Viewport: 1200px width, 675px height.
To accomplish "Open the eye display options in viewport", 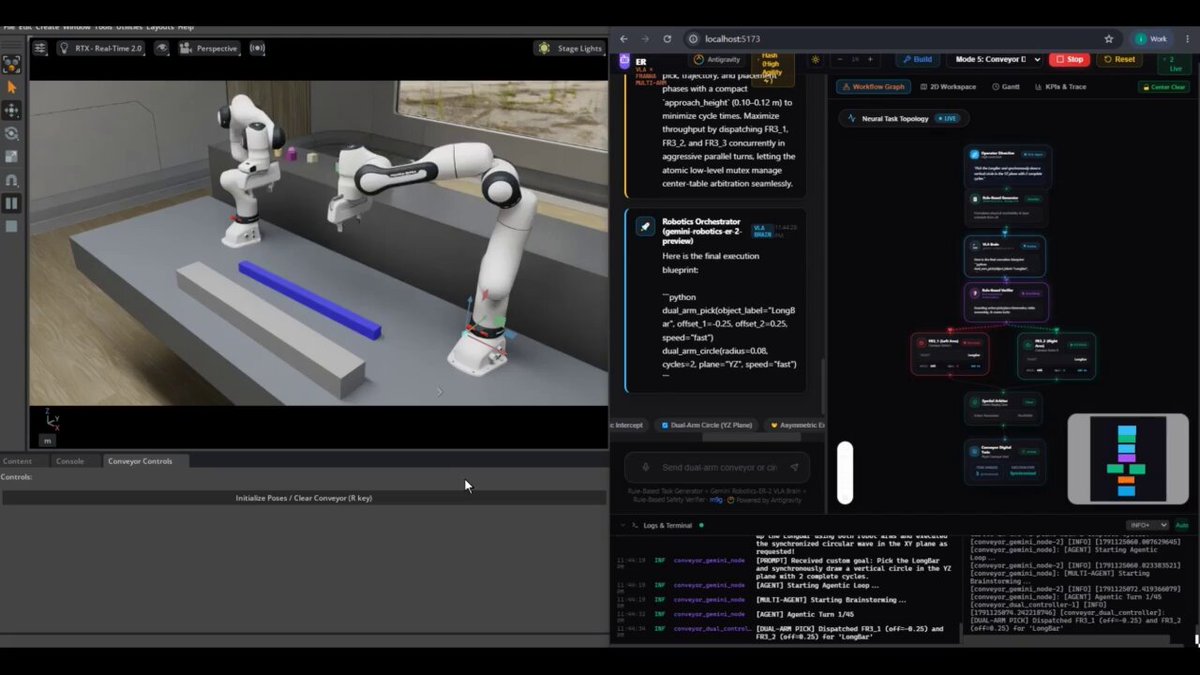I will pos(161,48).
